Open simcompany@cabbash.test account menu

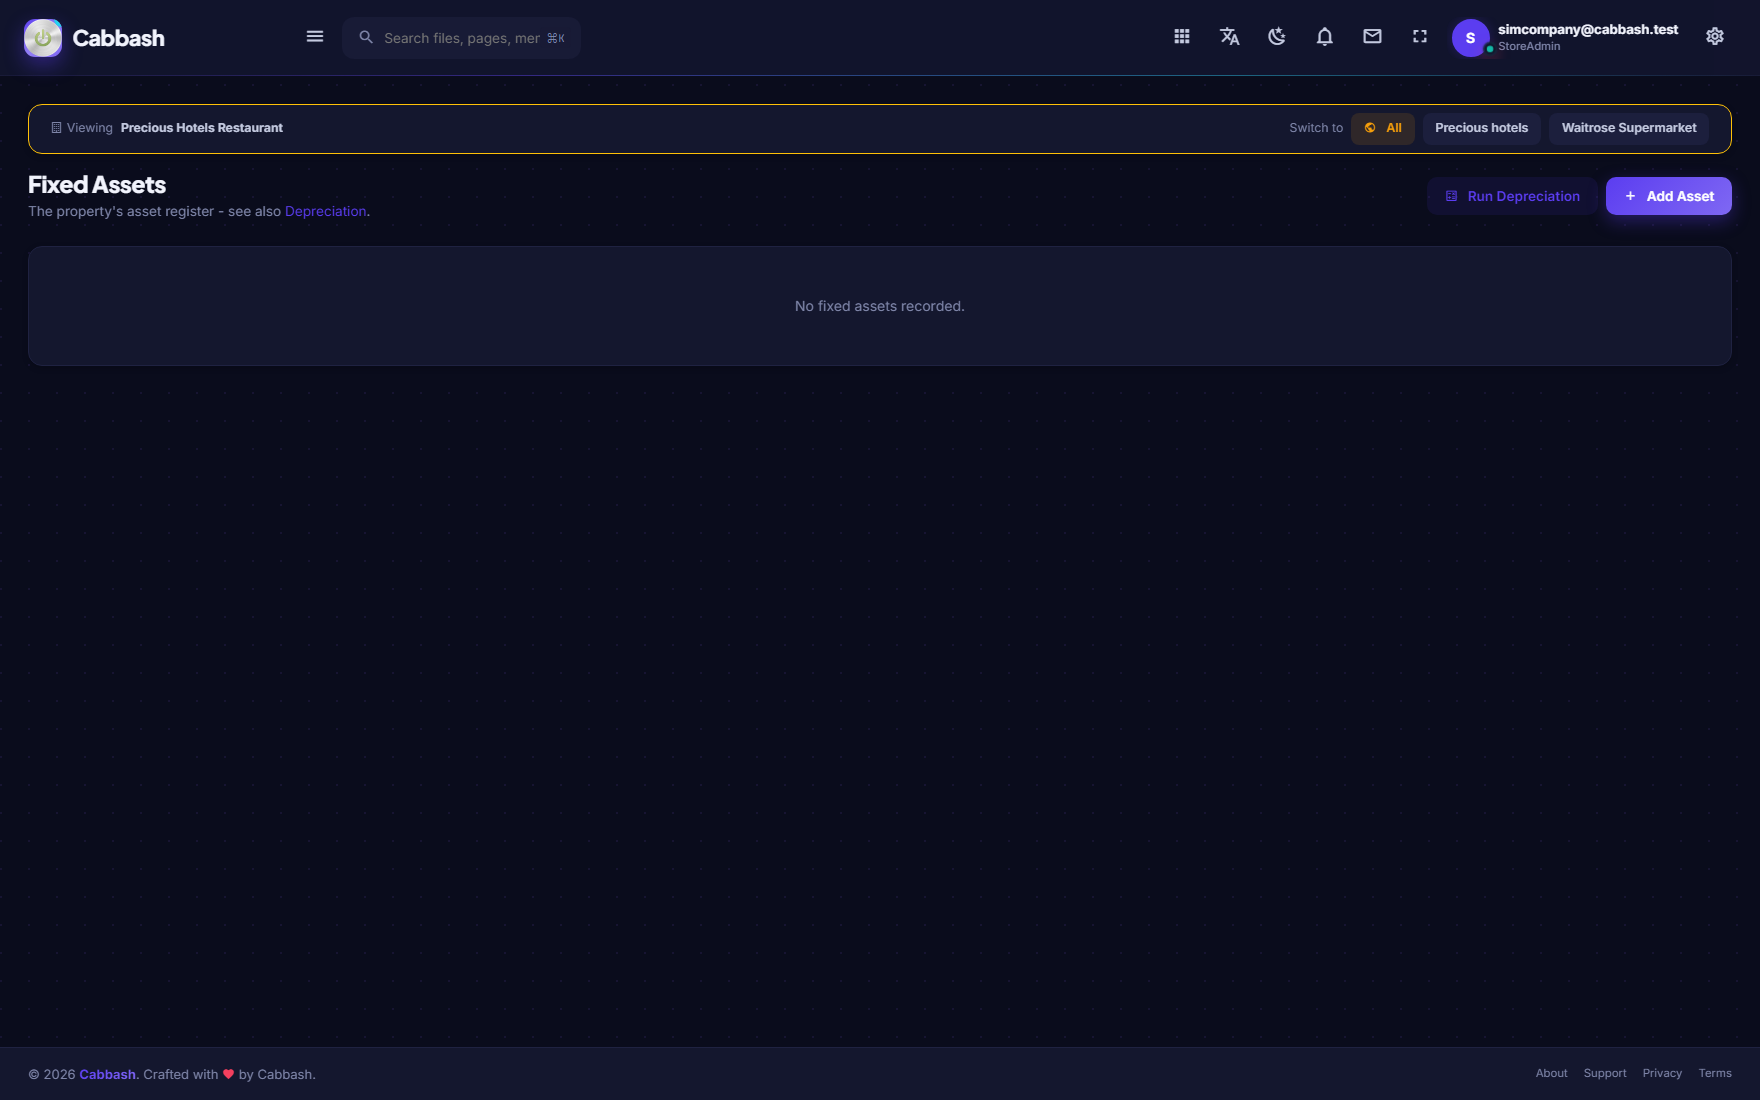point(1588,30)
